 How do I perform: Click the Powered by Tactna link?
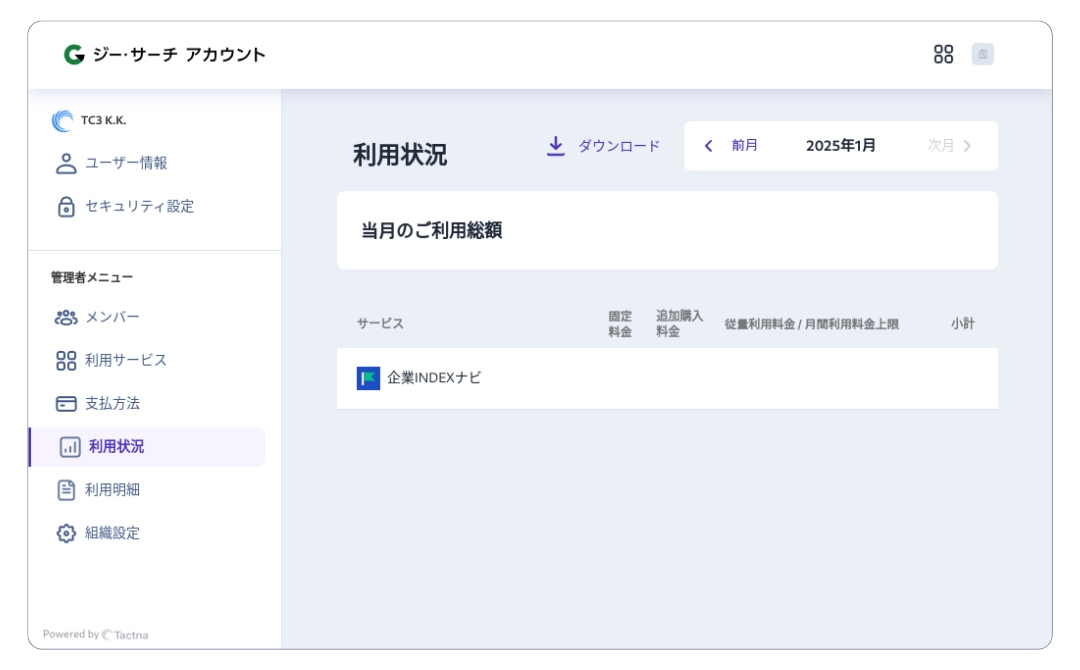tap(95, 634)
